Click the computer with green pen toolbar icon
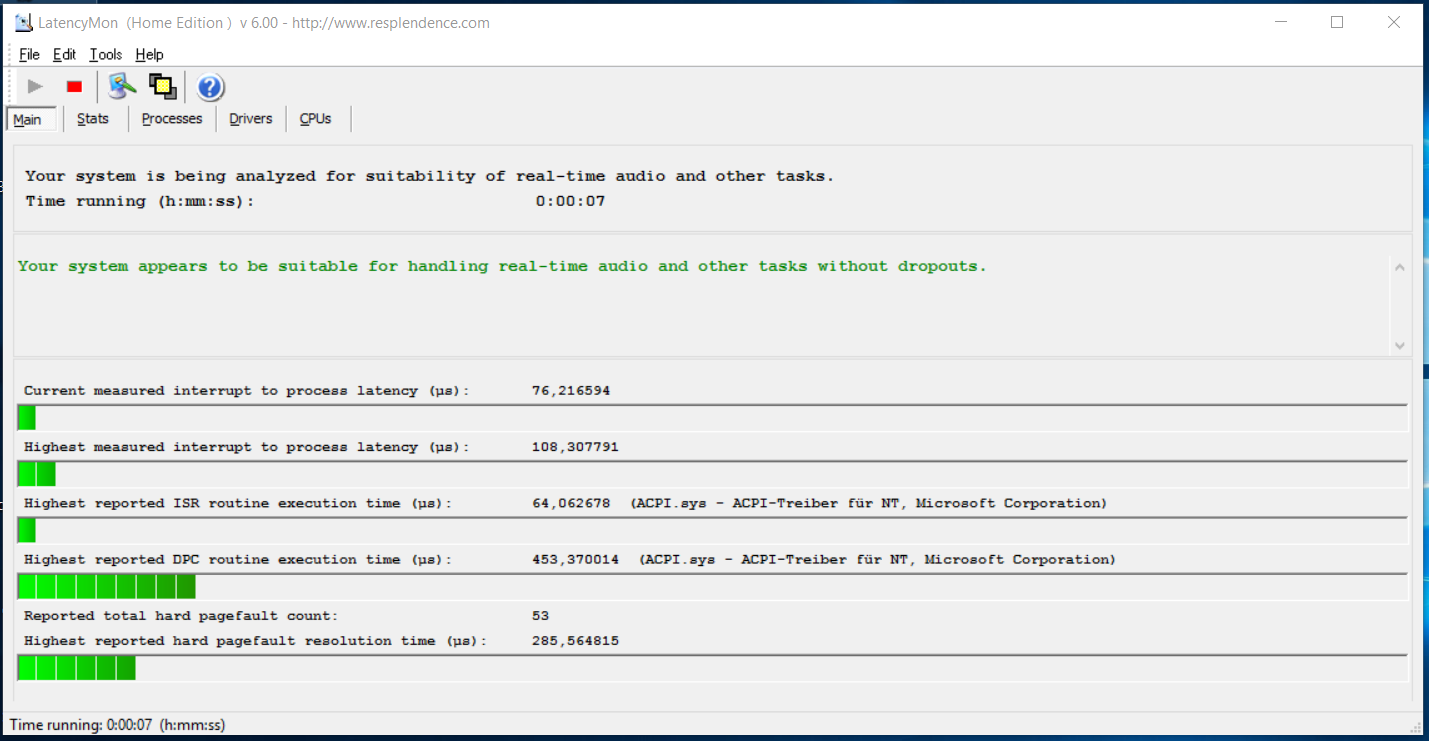1429x741 pixels. [x=122, y=87]
